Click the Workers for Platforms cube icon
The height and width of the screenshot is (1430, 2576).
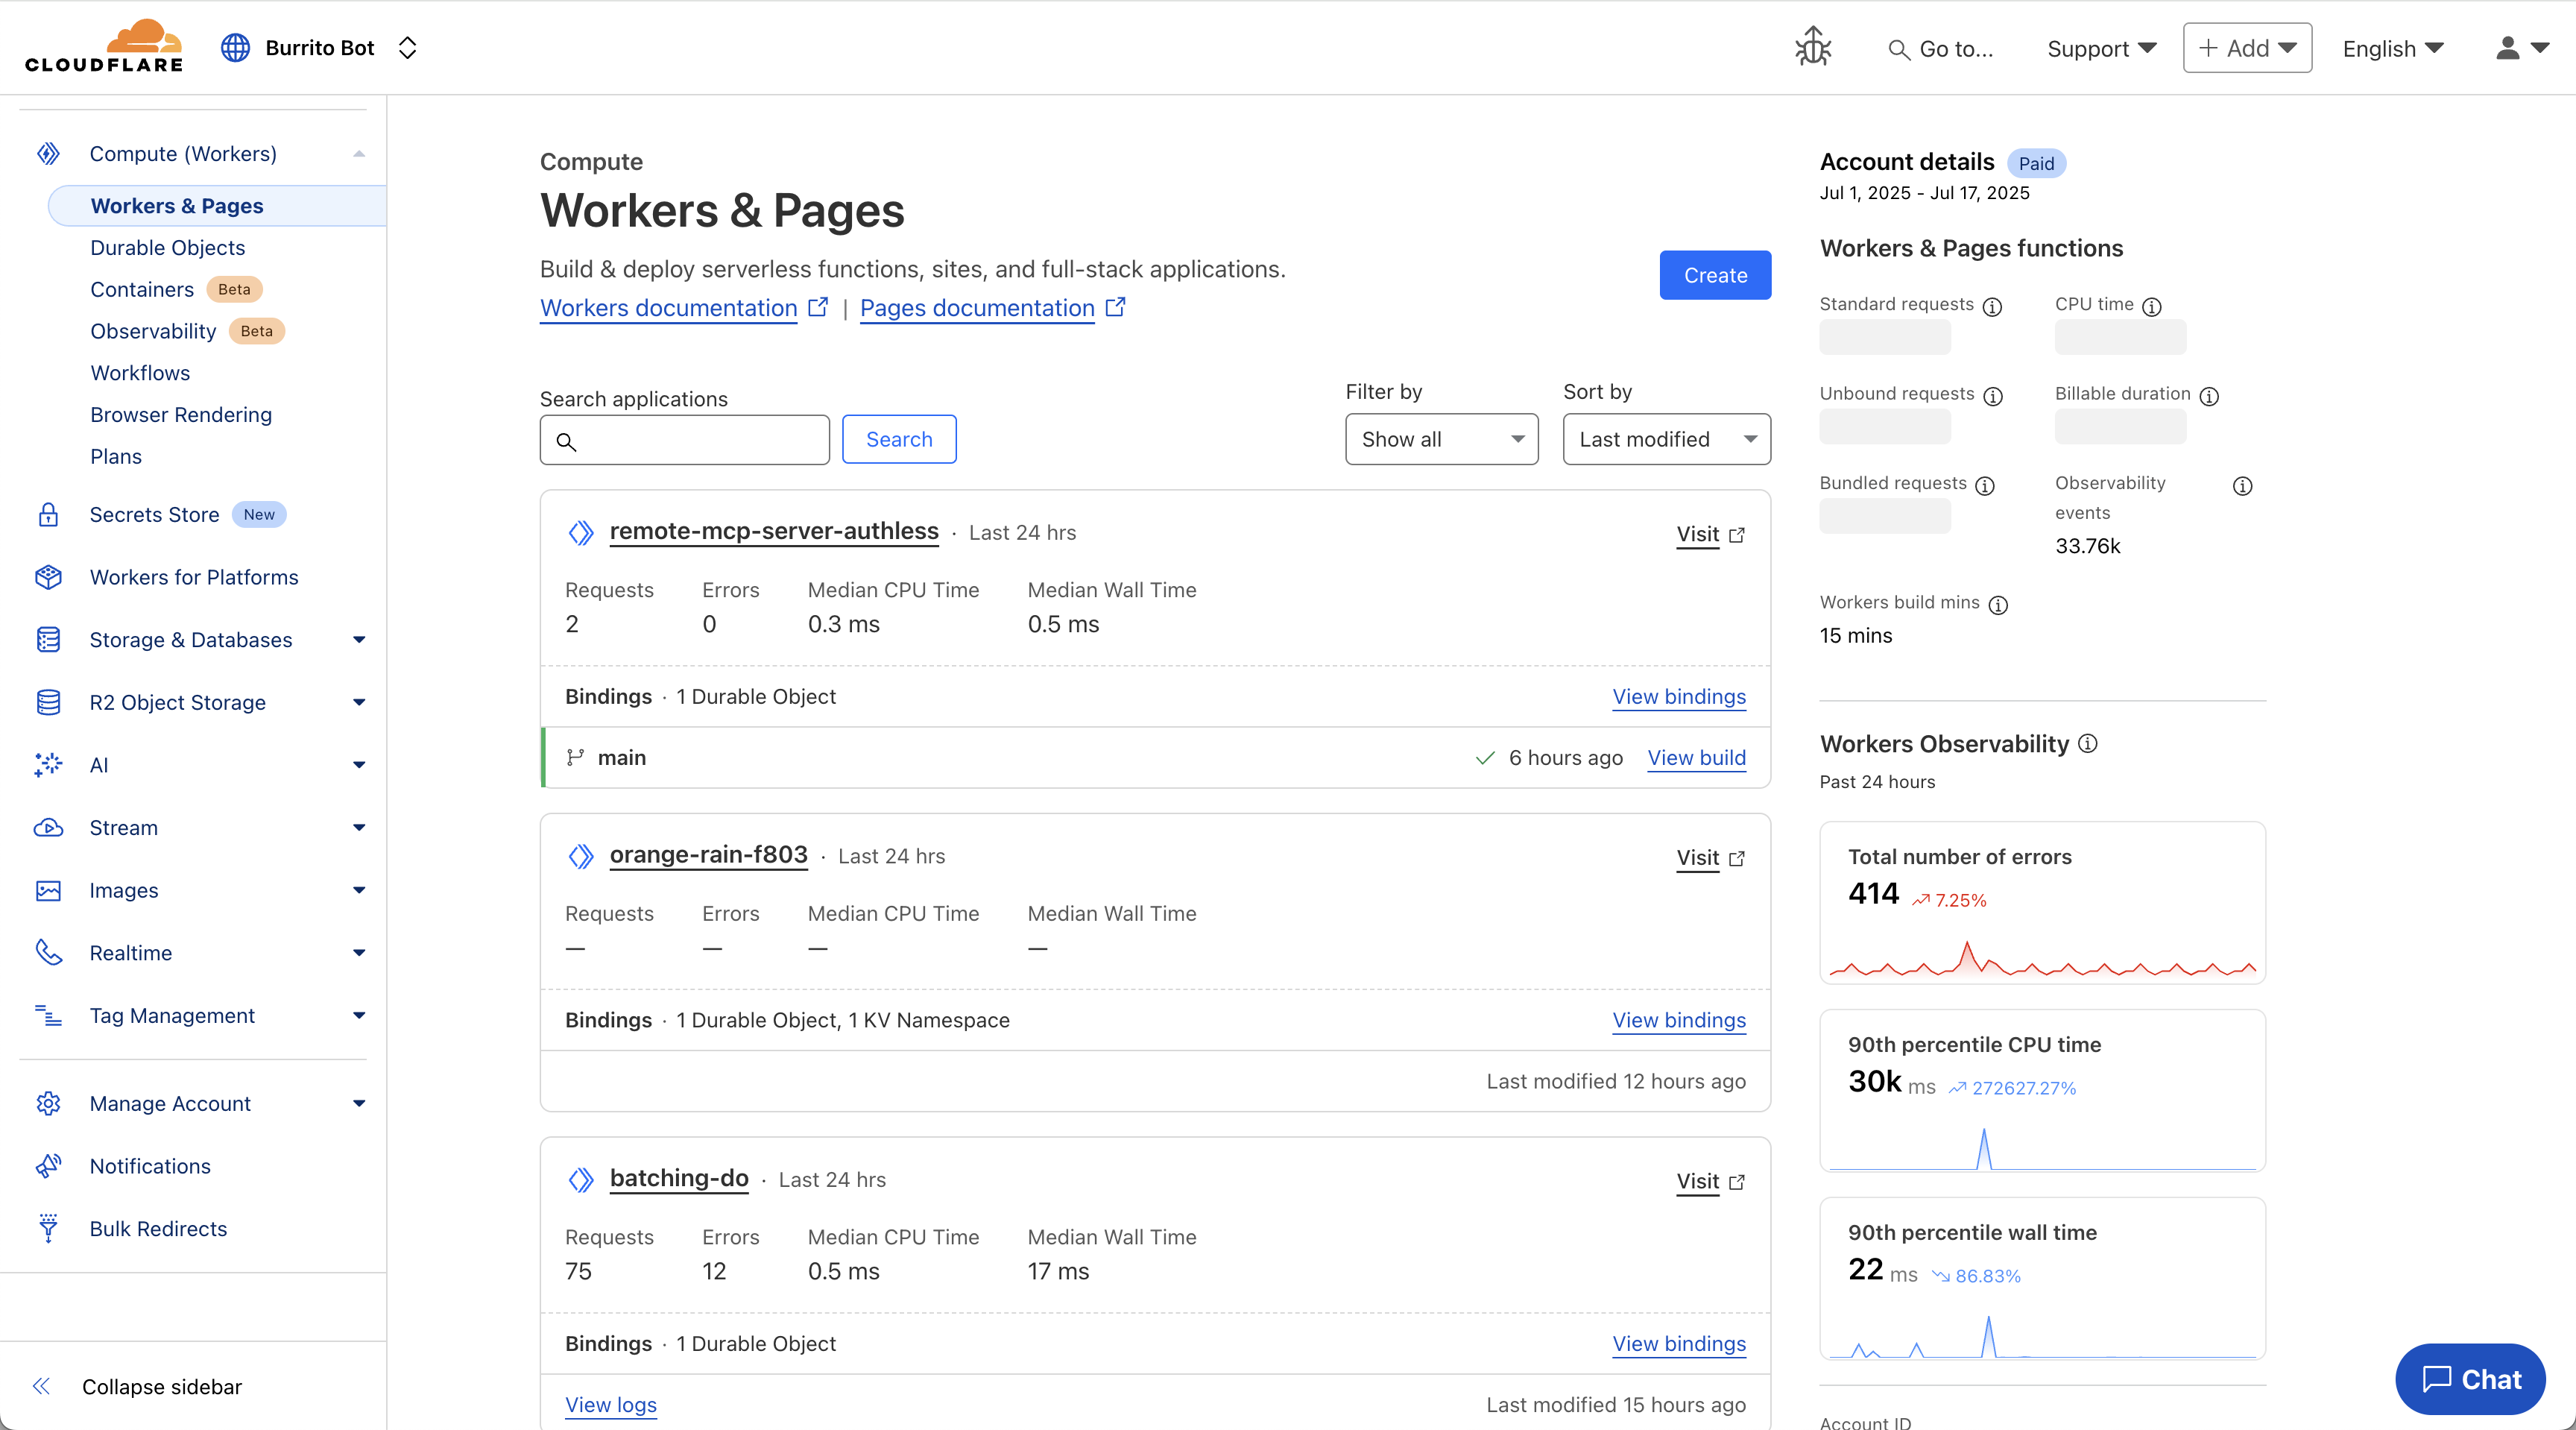pyautogui.click(x=48, y=577)
